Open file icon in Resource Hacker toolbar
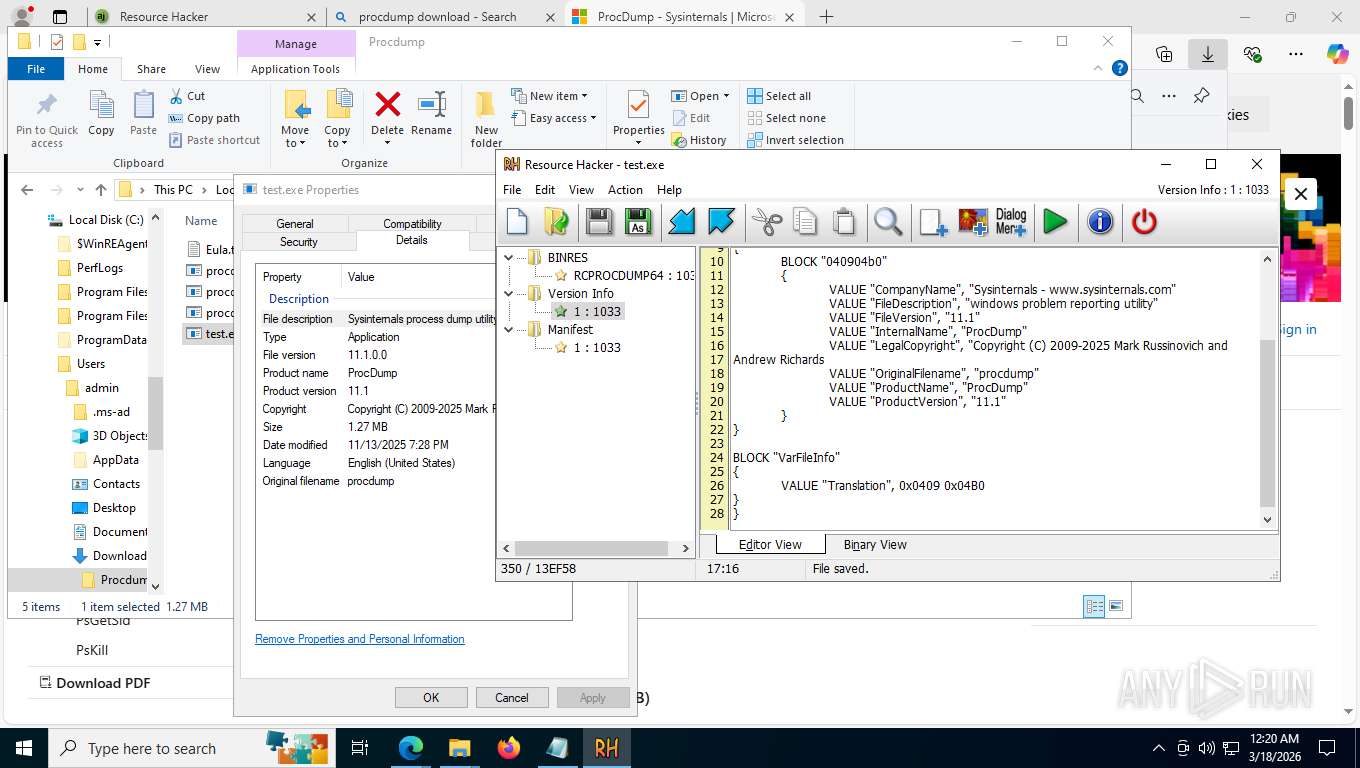Image resolution: width=1360 pixels, height=768 pixels. click(x=557, y=222)
